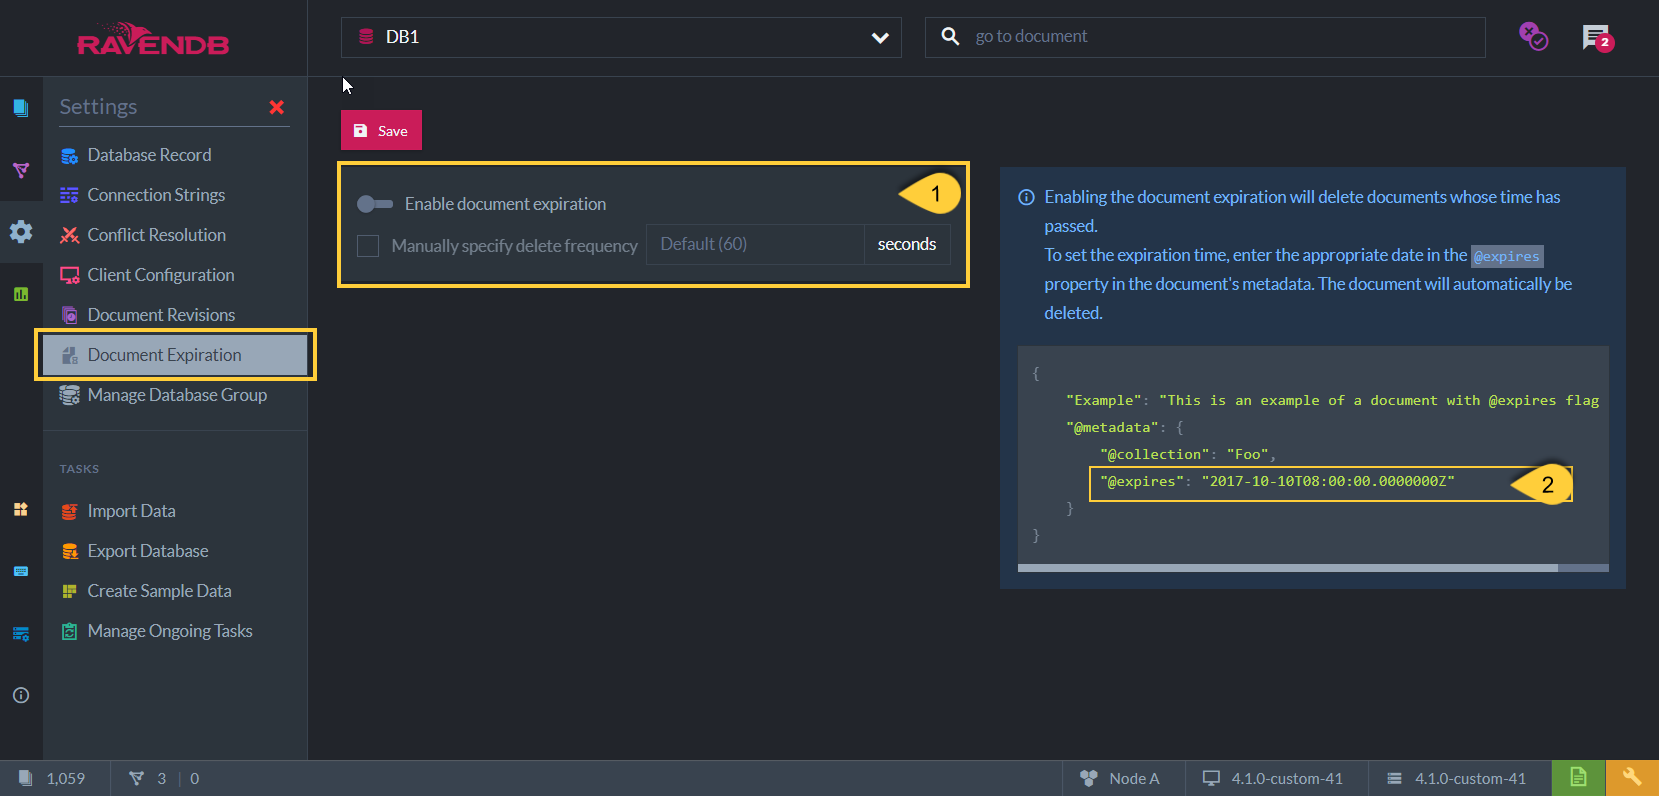Click the Conflict Resolution icon

click(x=69, y=235)
